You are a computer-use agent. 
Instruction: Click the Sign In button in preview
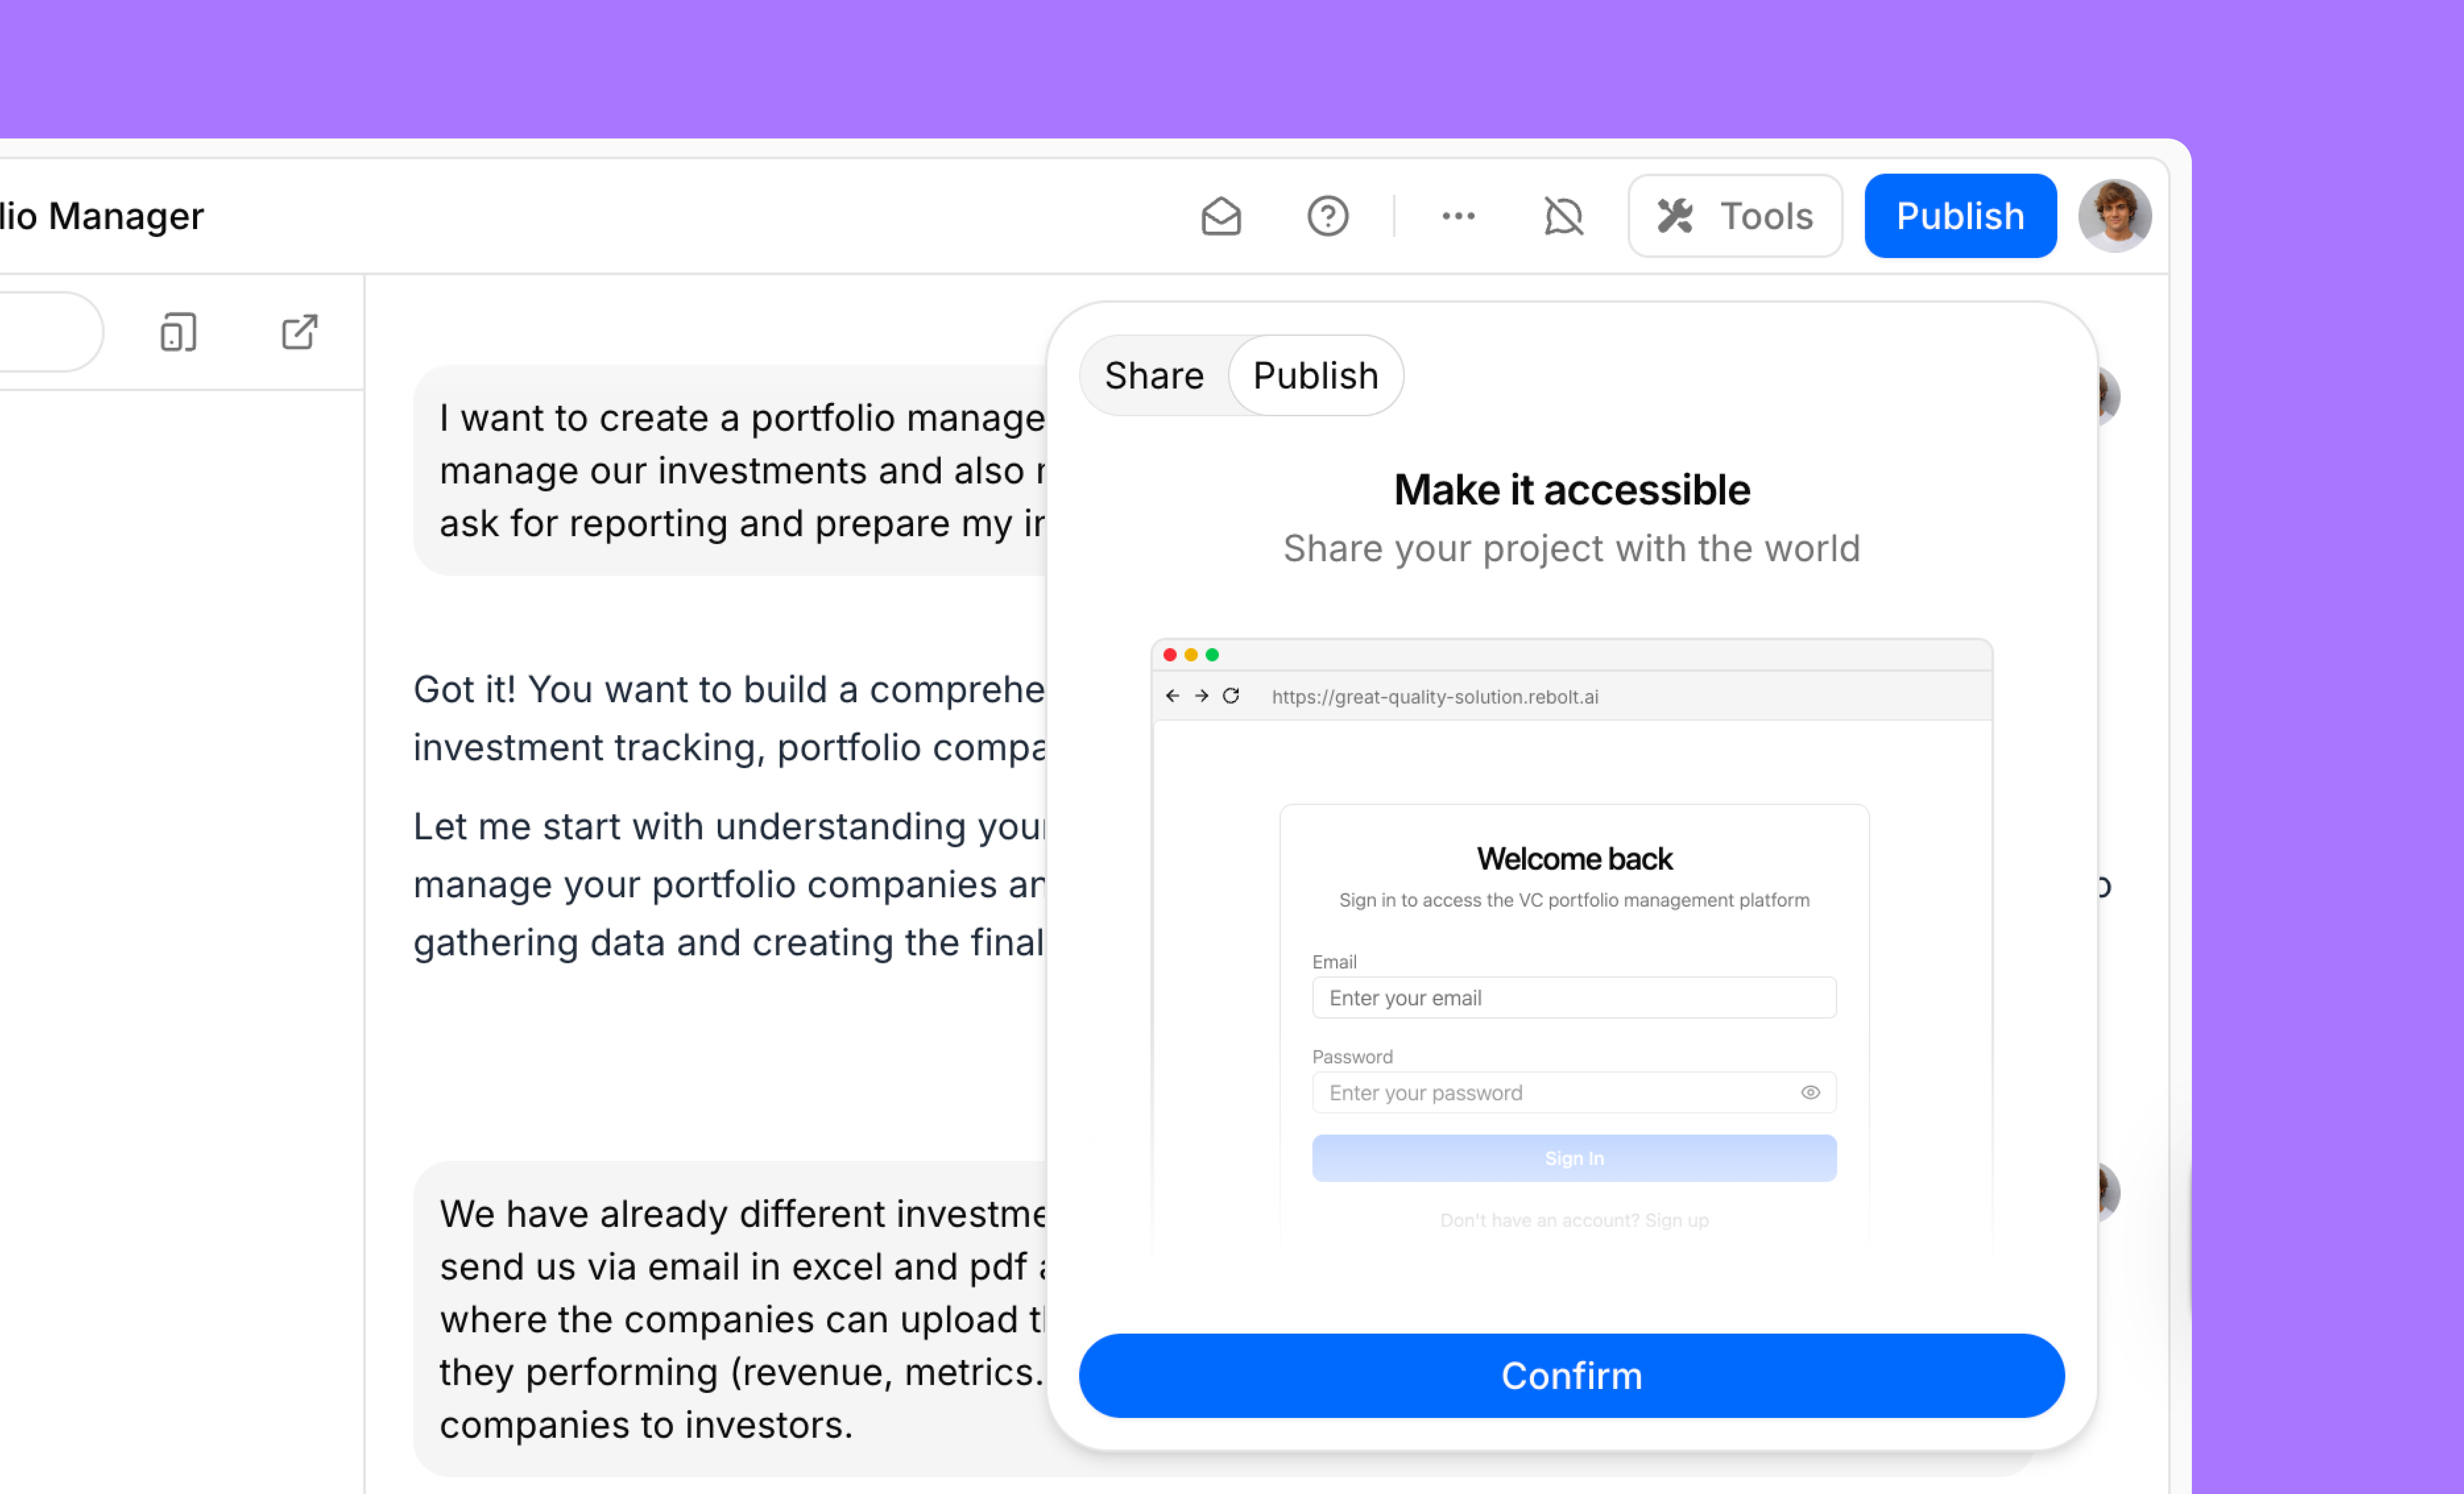click(1573, 1158)
